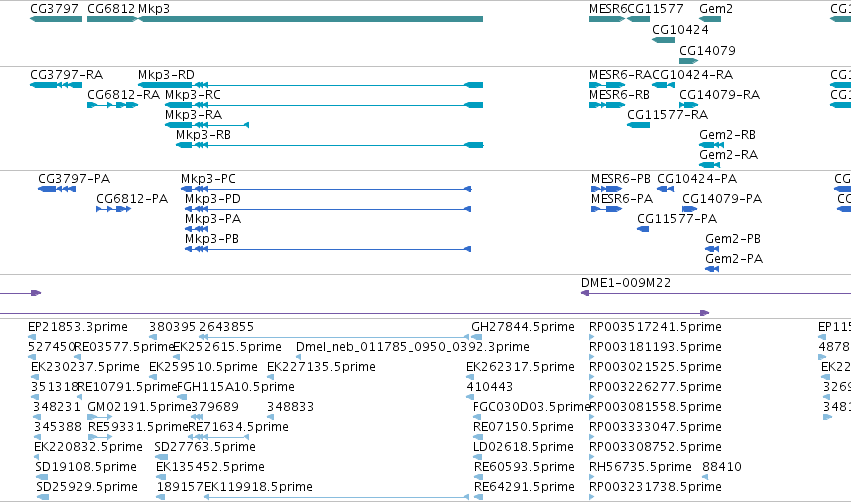Screen dimensions: 851x502
Task: Open EST EK119918.5prime
Action: click(336, 497)
